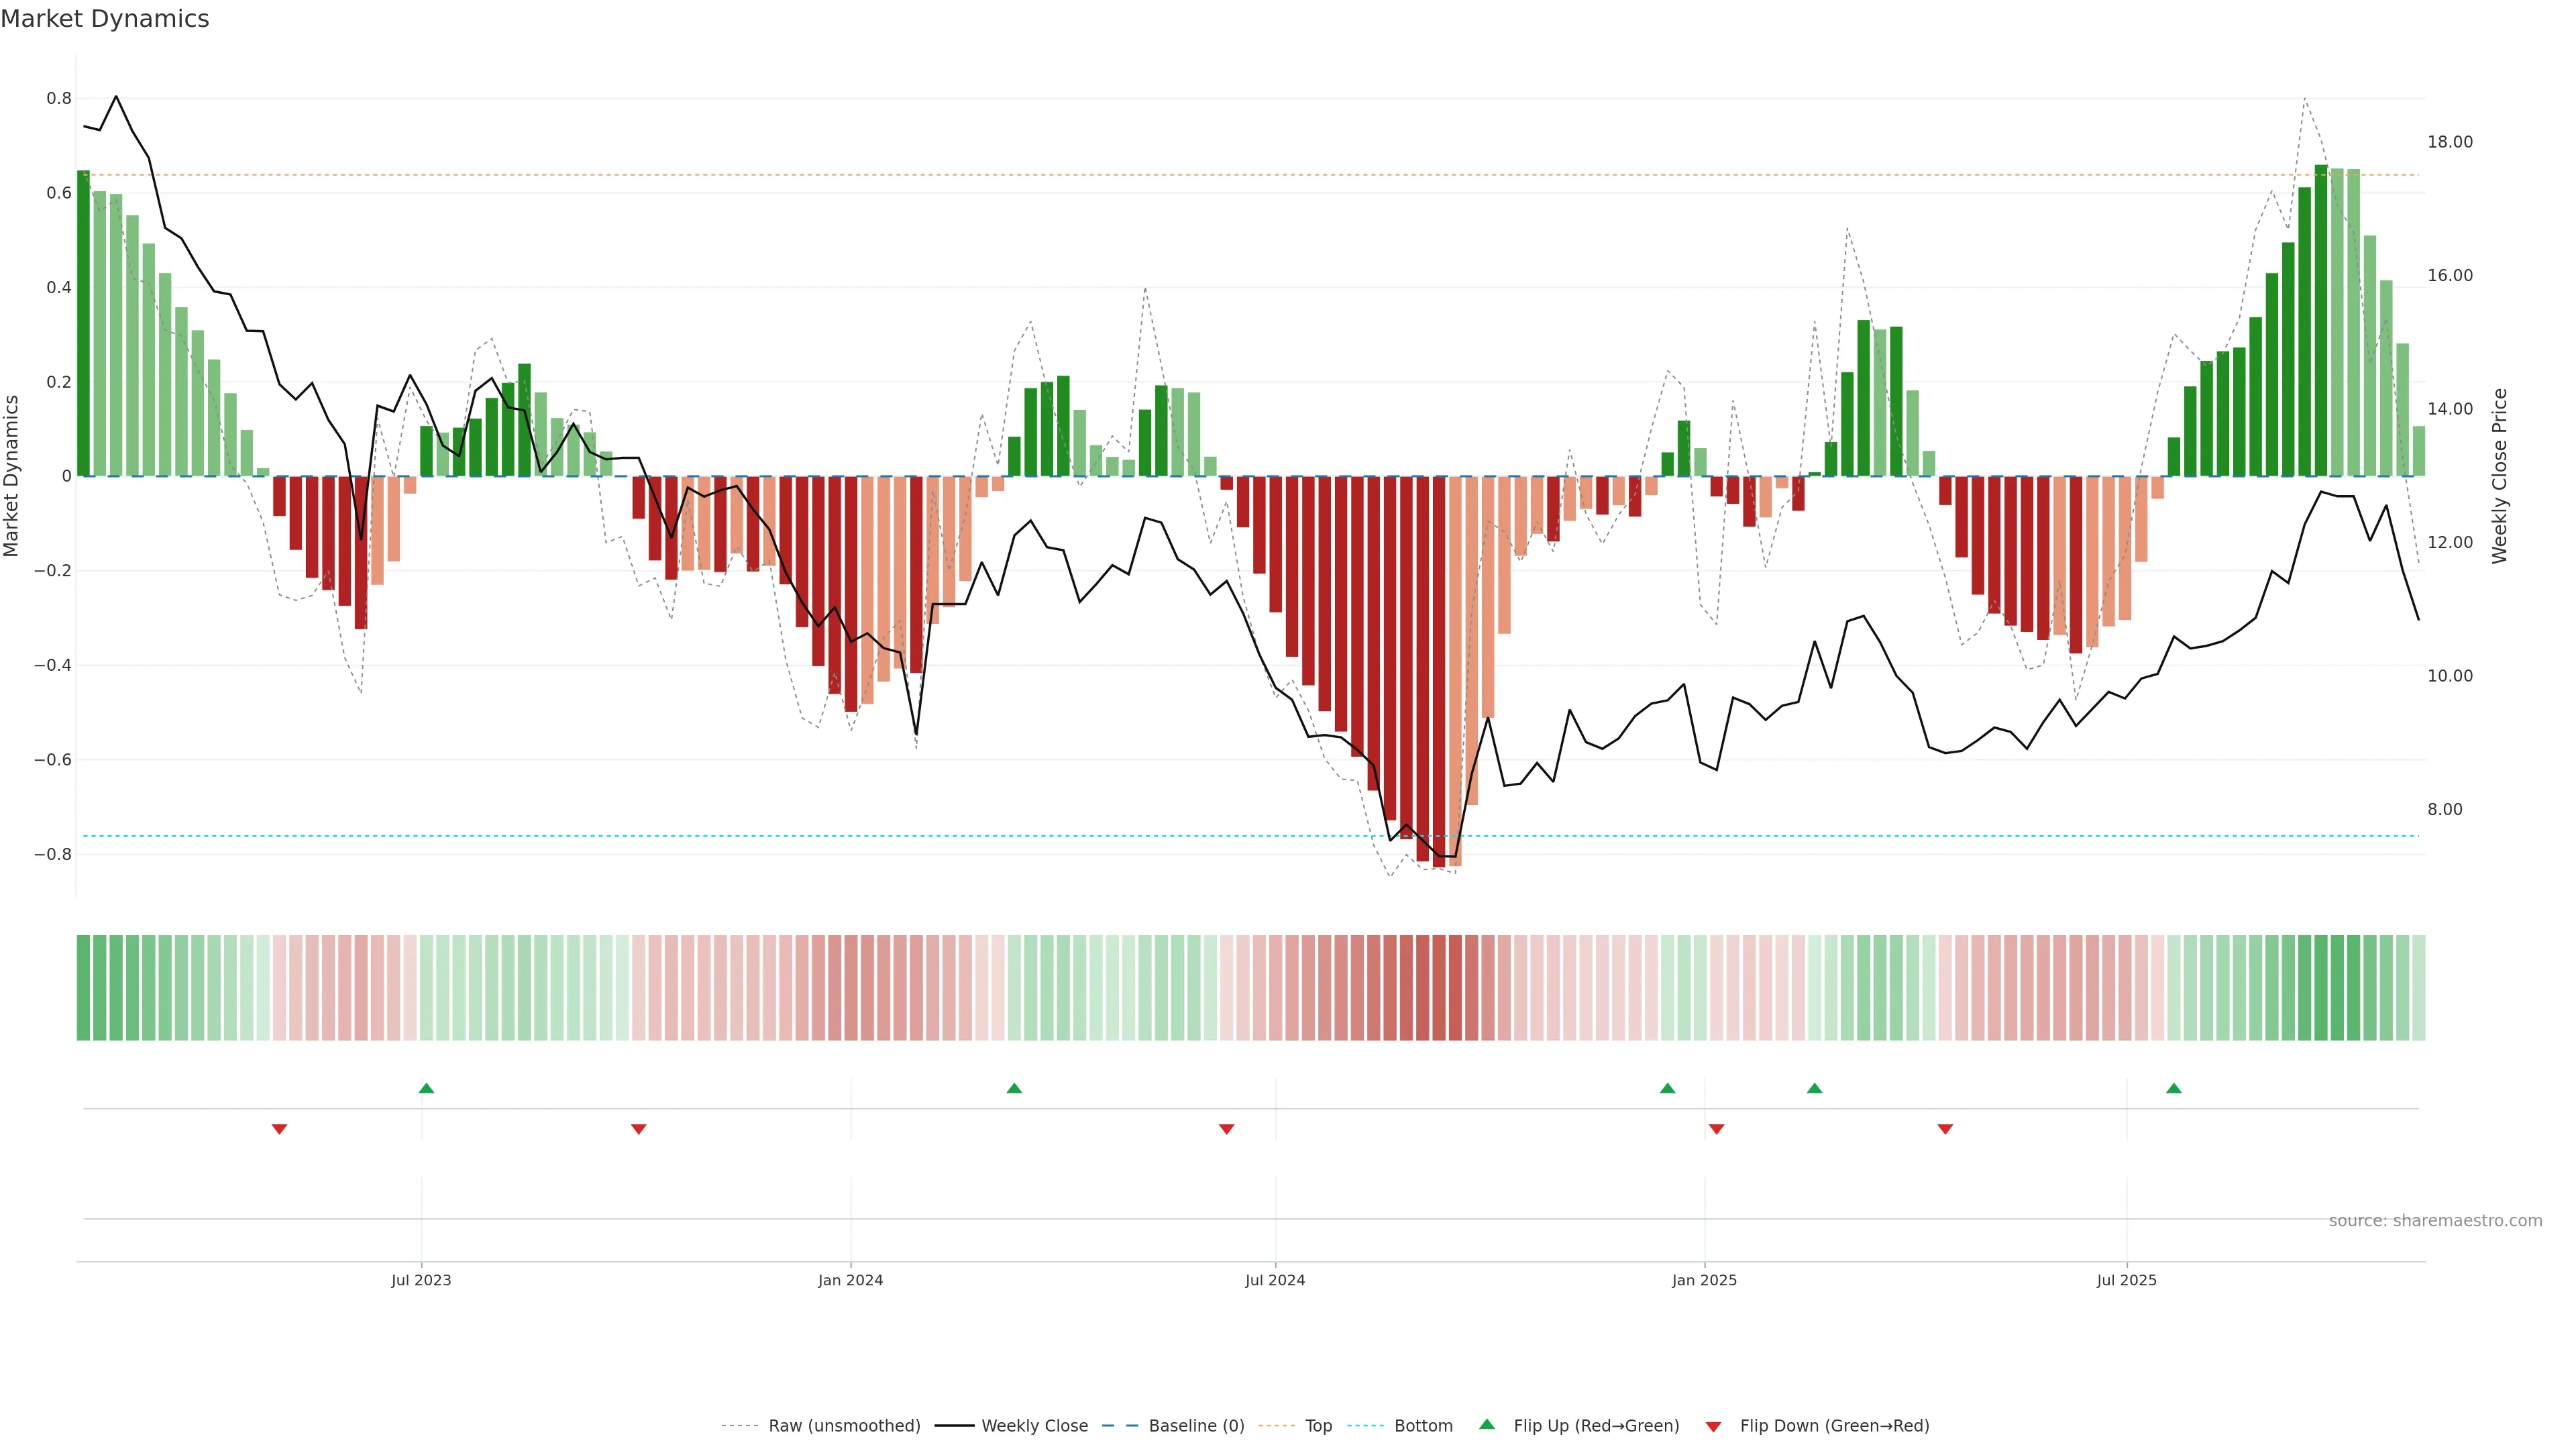Click the Flip Up marker near February 2025
2576x1449 pixels.
[1814, 1088]
